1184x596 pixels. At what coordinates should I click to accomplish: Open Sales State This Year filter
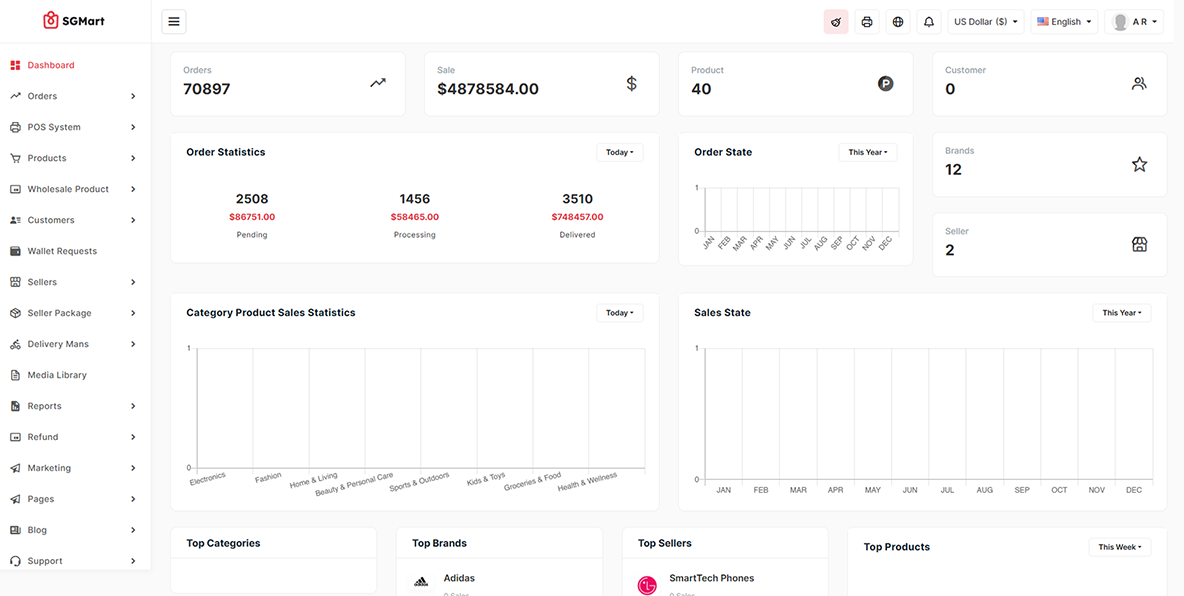pos(1121,313)
